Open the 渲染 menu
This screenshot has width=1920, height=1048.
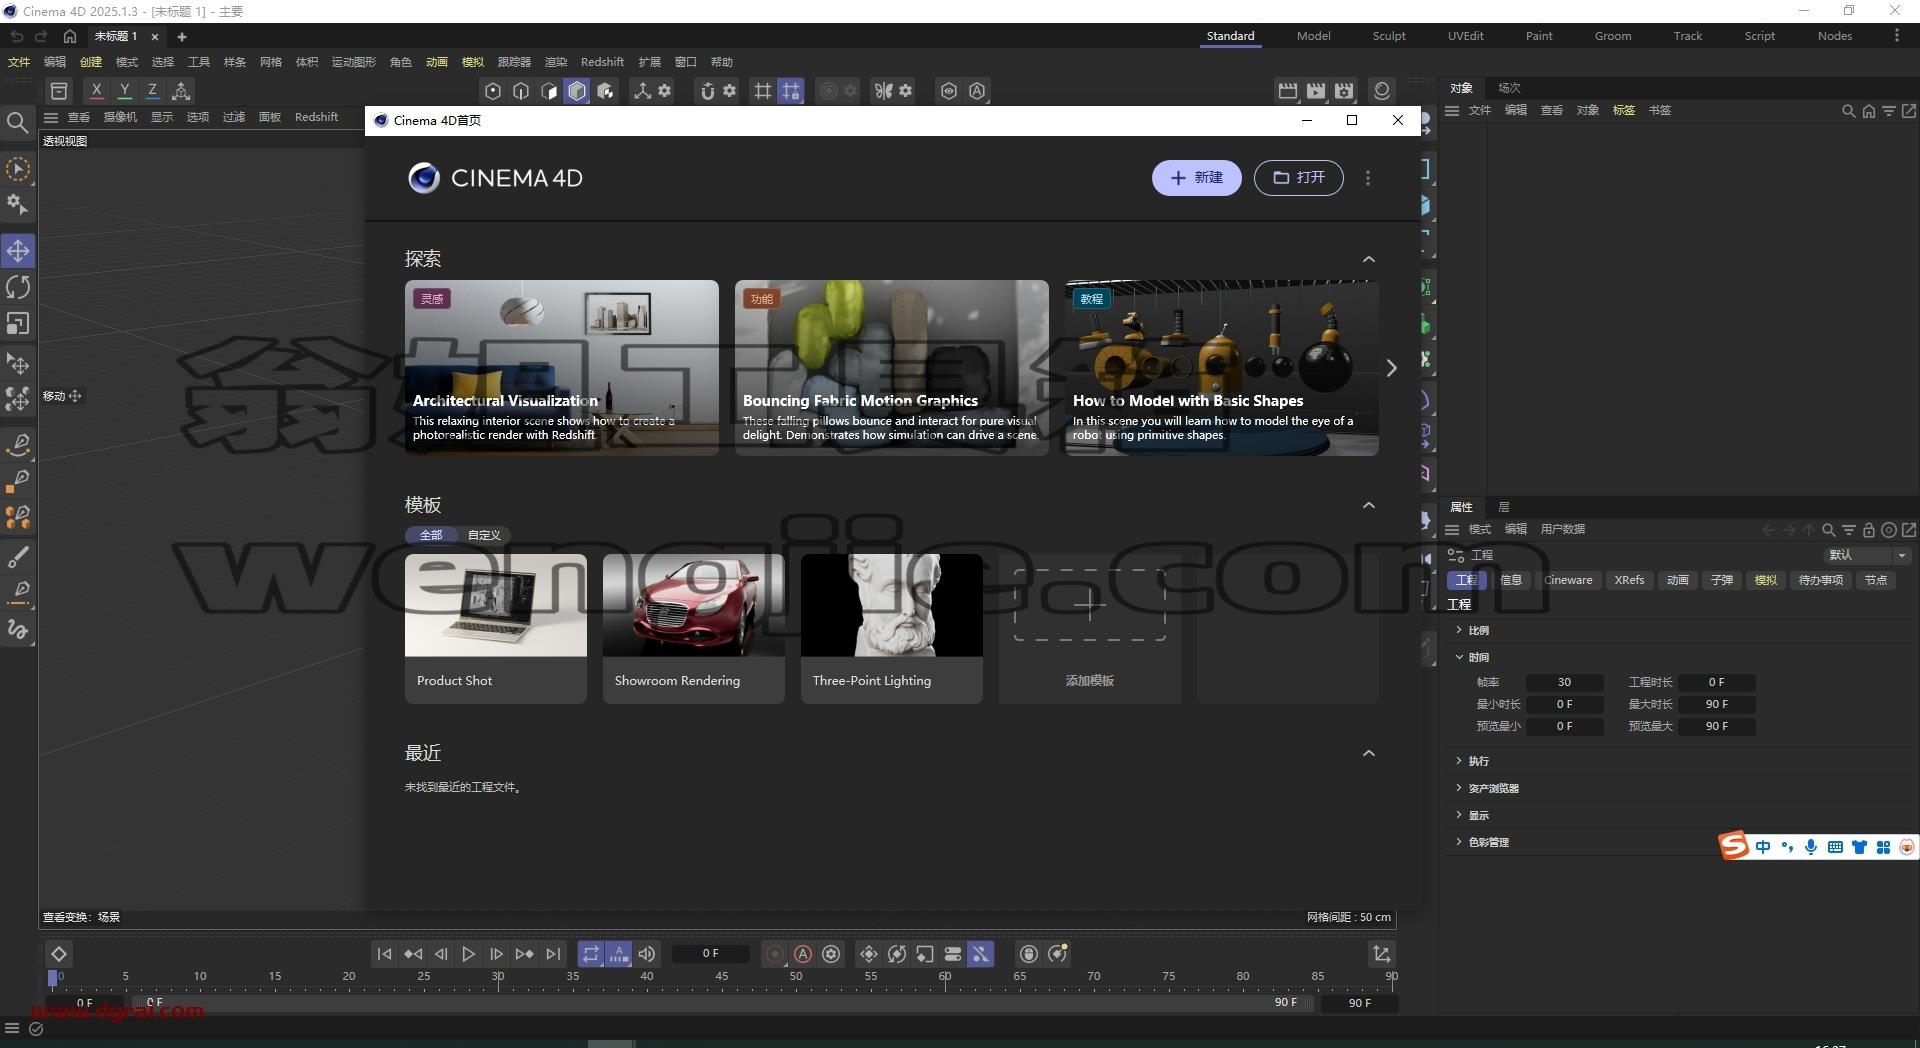pos(556,62)
